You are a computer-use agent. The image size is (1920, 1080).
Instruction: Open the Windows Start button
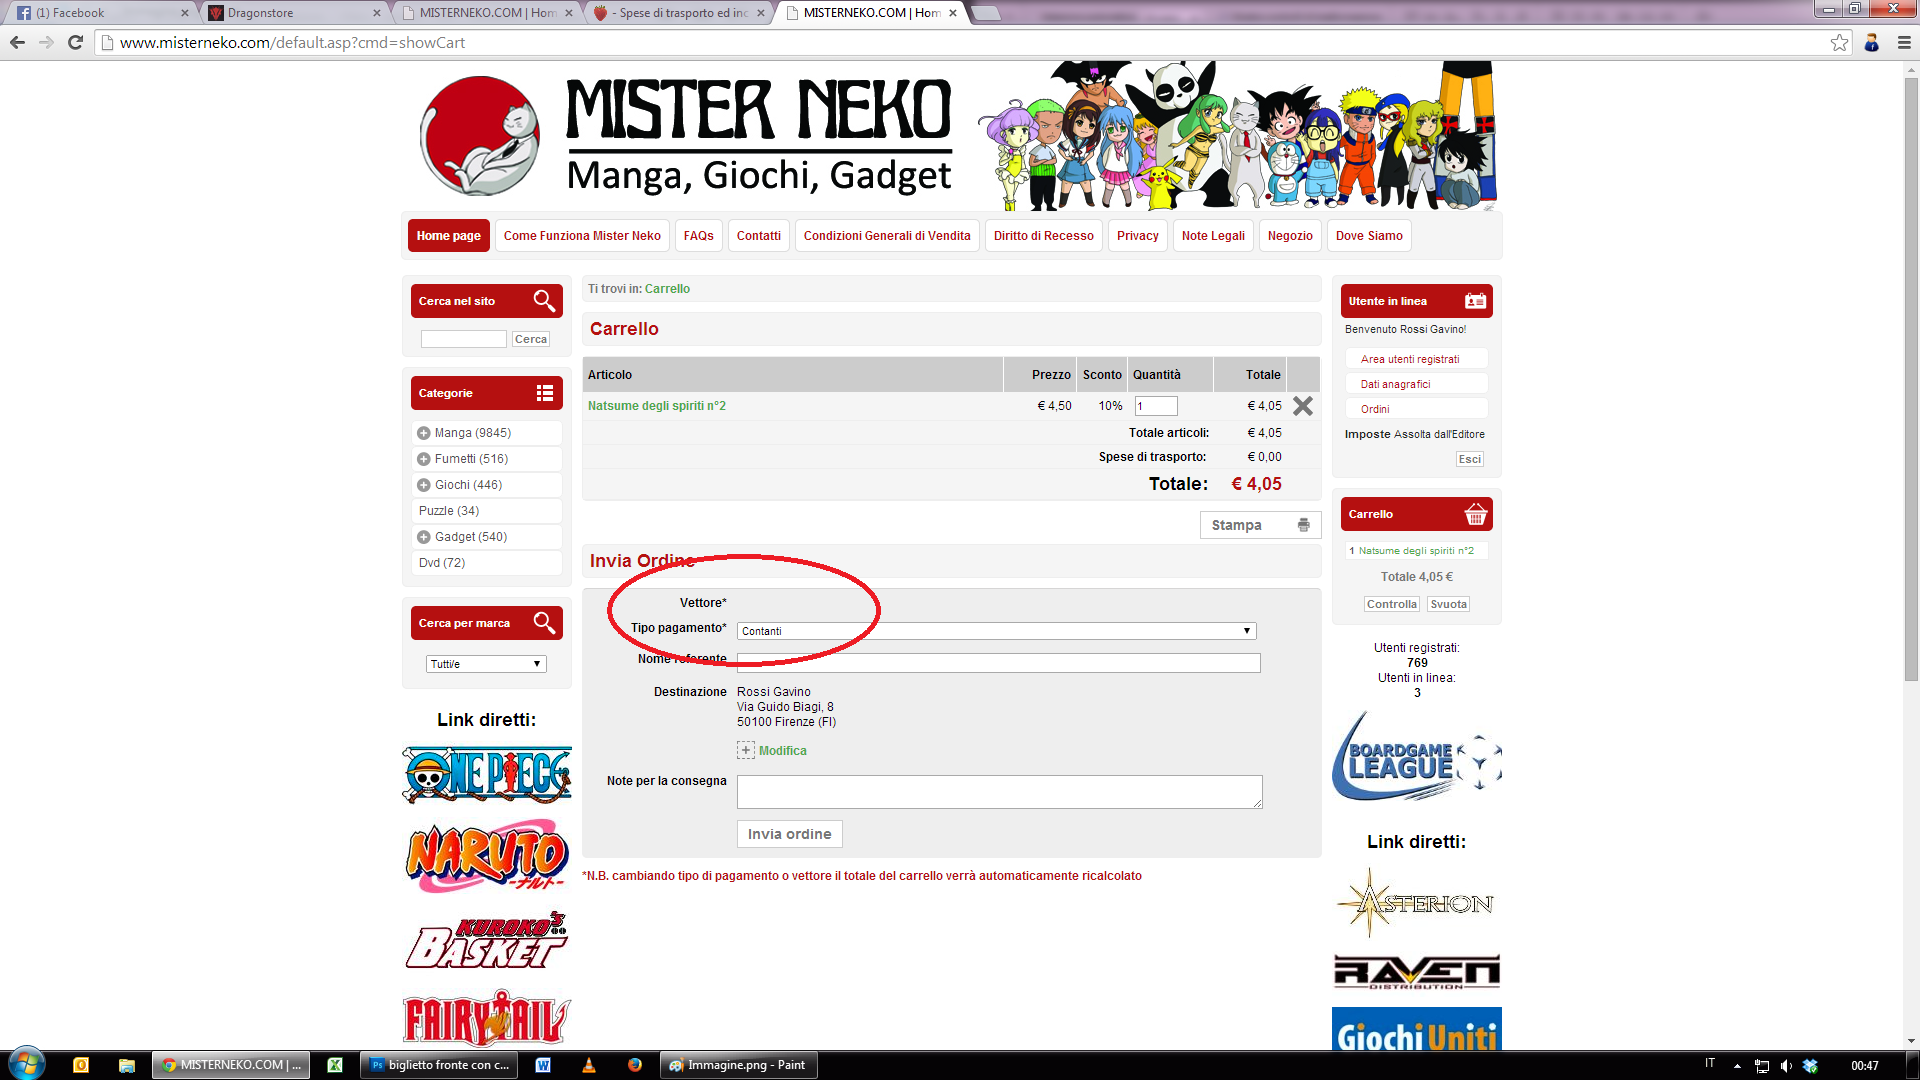(x=27, y=1064)
